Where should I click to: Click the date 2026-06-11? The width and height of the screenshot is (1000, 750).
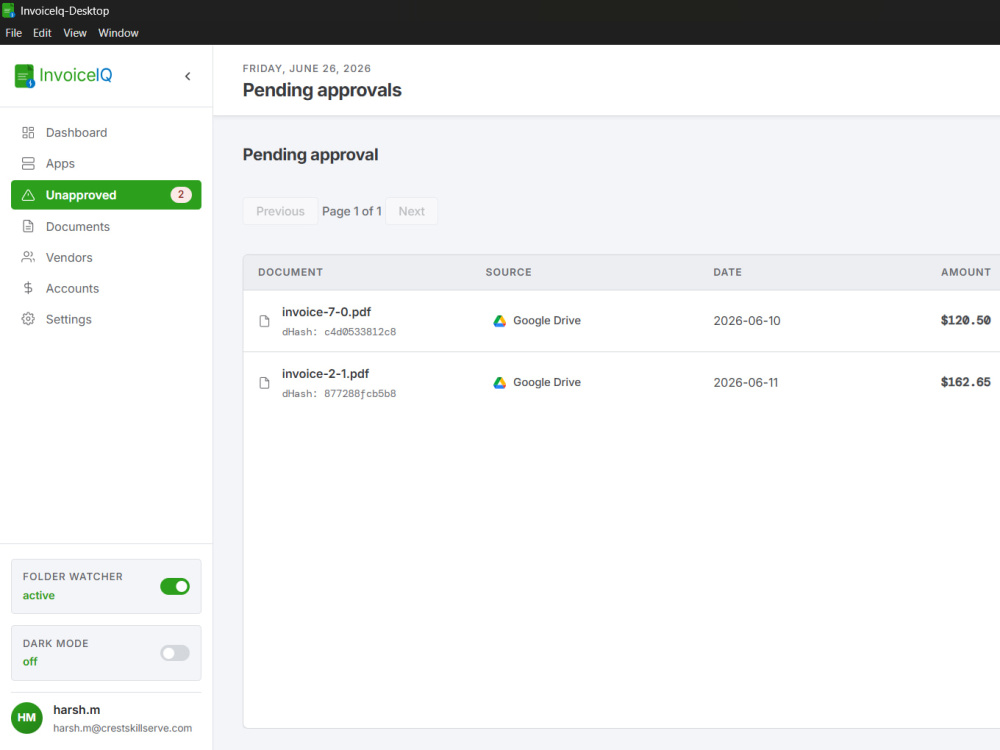(746, 383)
